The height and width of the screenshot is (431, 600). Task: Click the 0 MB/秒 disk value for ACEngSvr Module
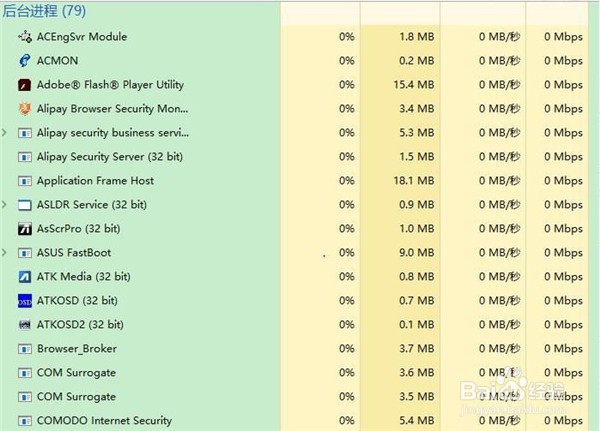[x=499, y=37]
